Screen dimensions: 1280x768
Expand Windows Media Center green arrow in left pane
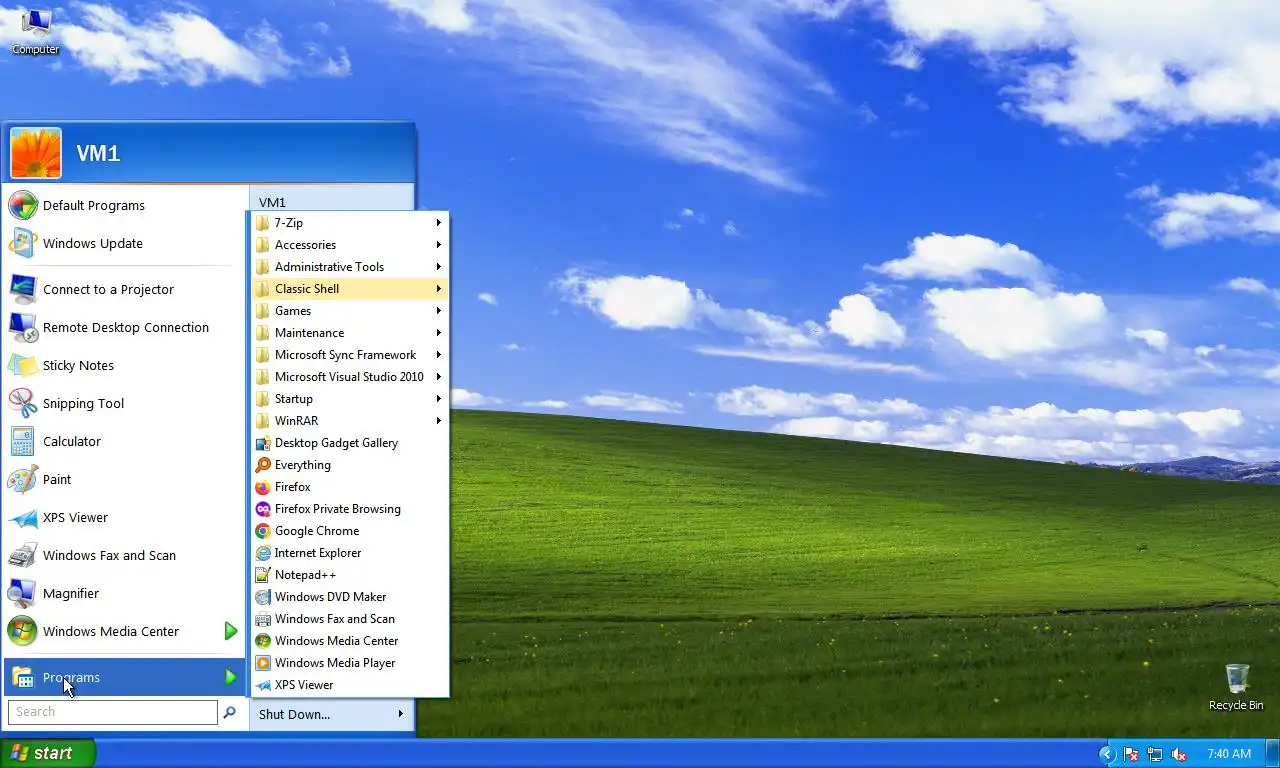231,631
